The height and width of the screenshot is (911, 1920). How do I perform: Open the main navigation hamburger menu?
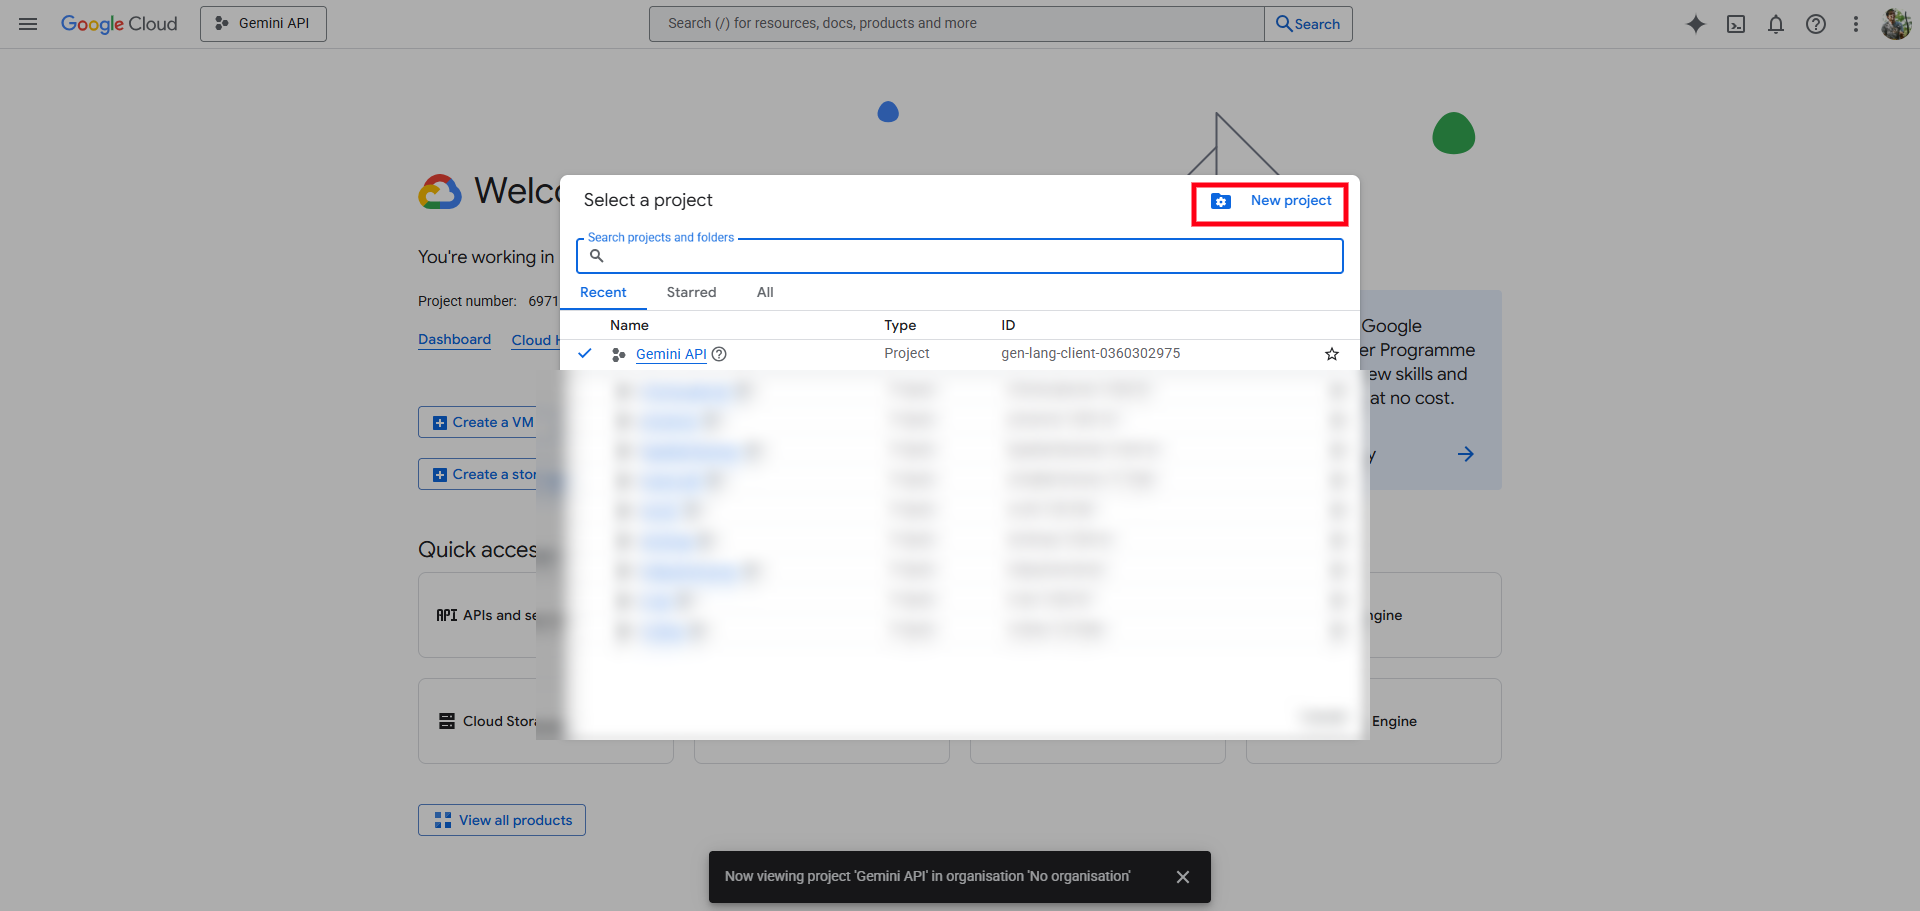click(x=28, y=24)
